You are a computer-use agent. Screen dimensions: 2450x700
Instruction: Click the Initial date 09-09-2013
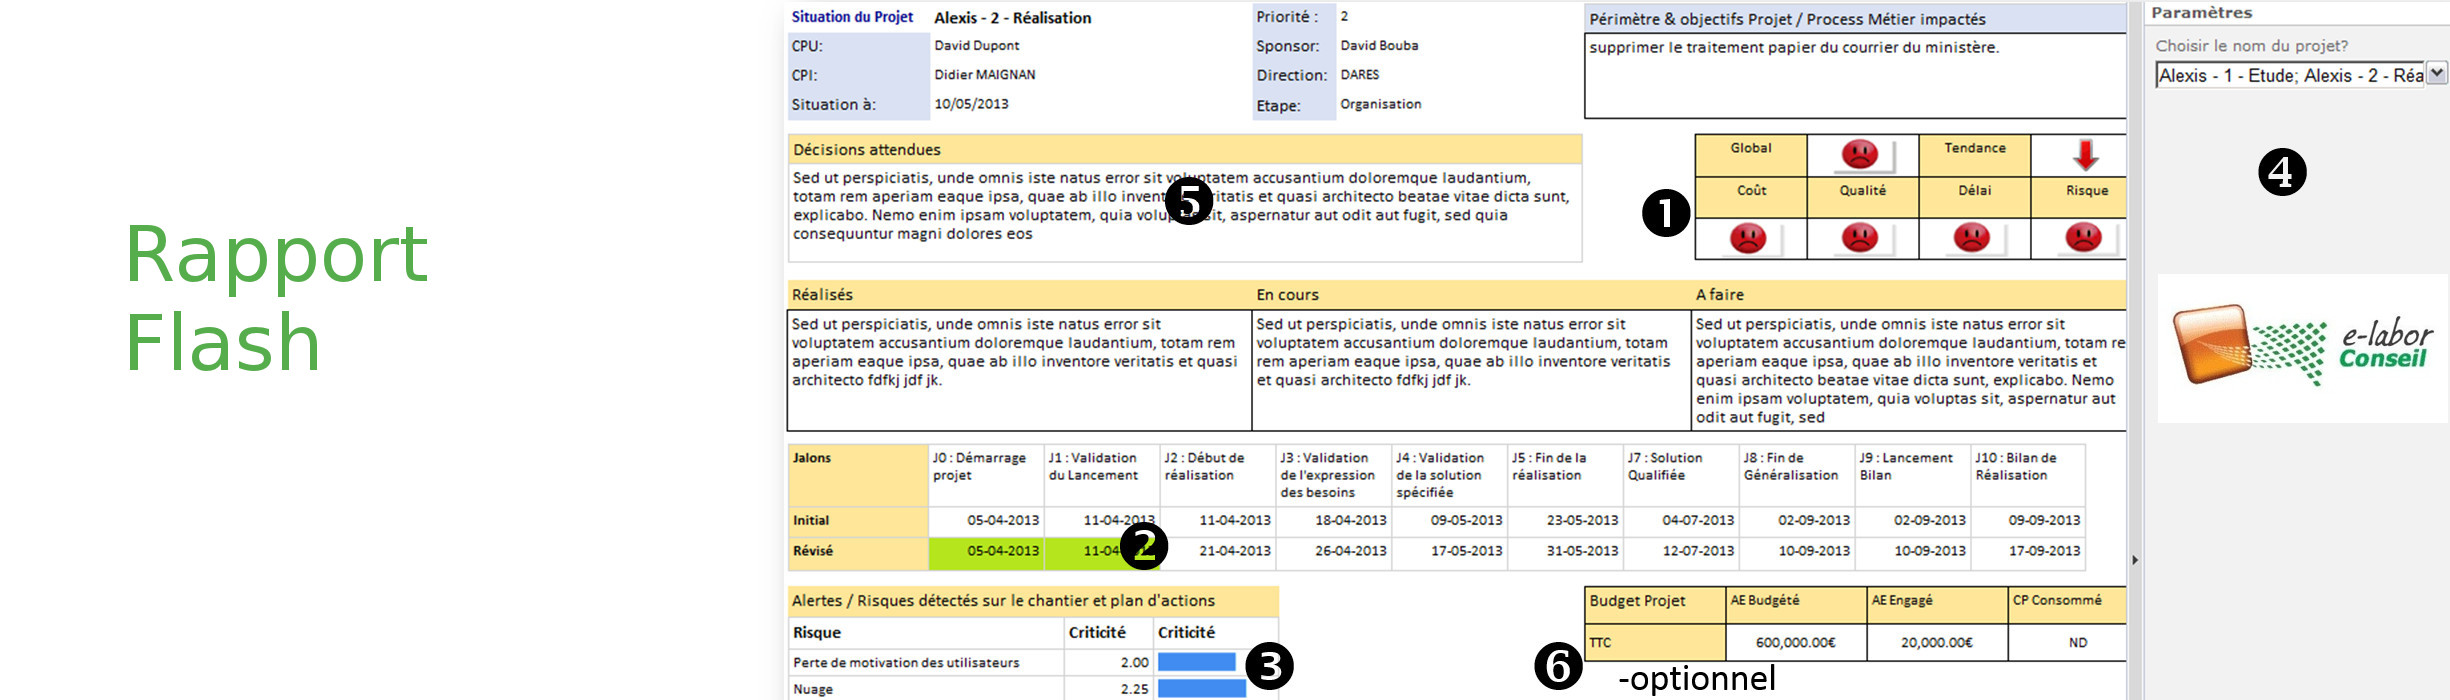(x=2044, y=521)
